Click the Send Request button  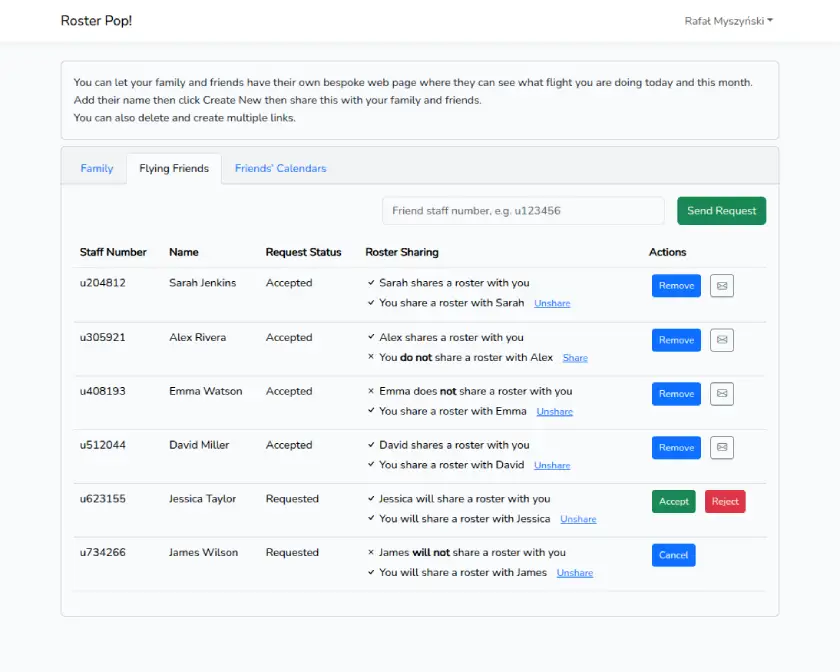coord(721,211)
